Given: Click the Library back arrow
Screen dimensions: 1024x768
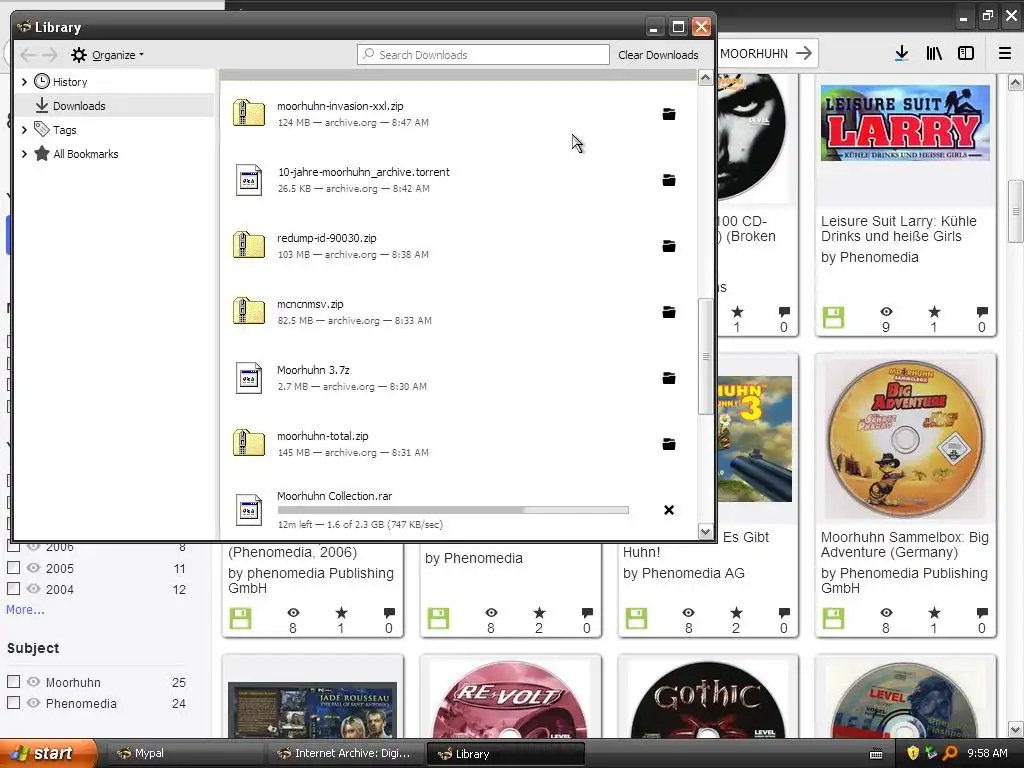Looking at the screenshot, I should coord(27,55).
